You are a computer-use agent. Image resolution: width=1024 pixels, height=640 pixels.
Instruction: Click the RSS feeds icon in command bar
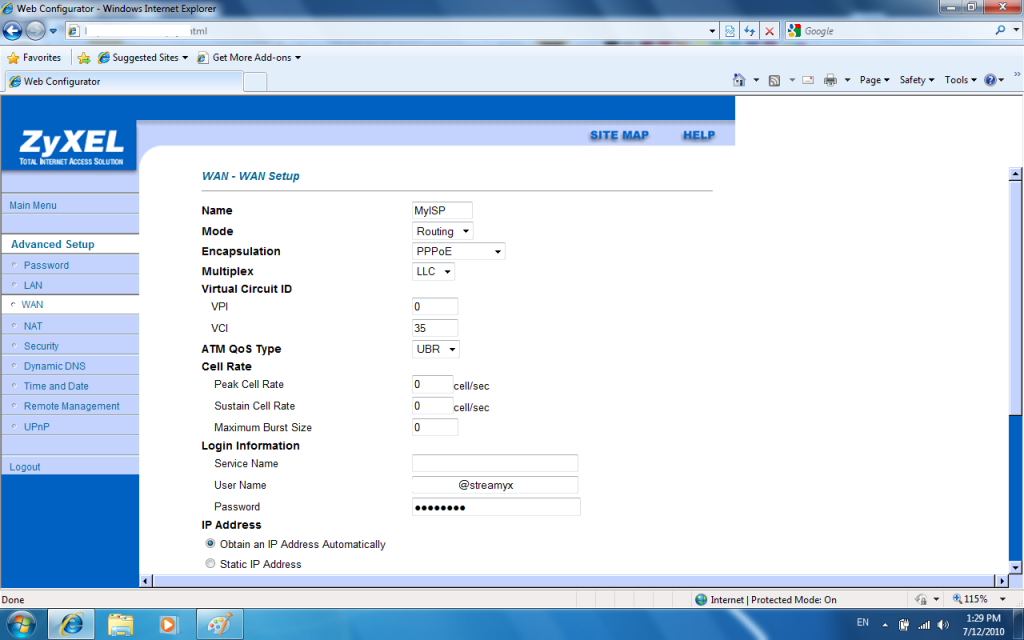pos(774,80)
